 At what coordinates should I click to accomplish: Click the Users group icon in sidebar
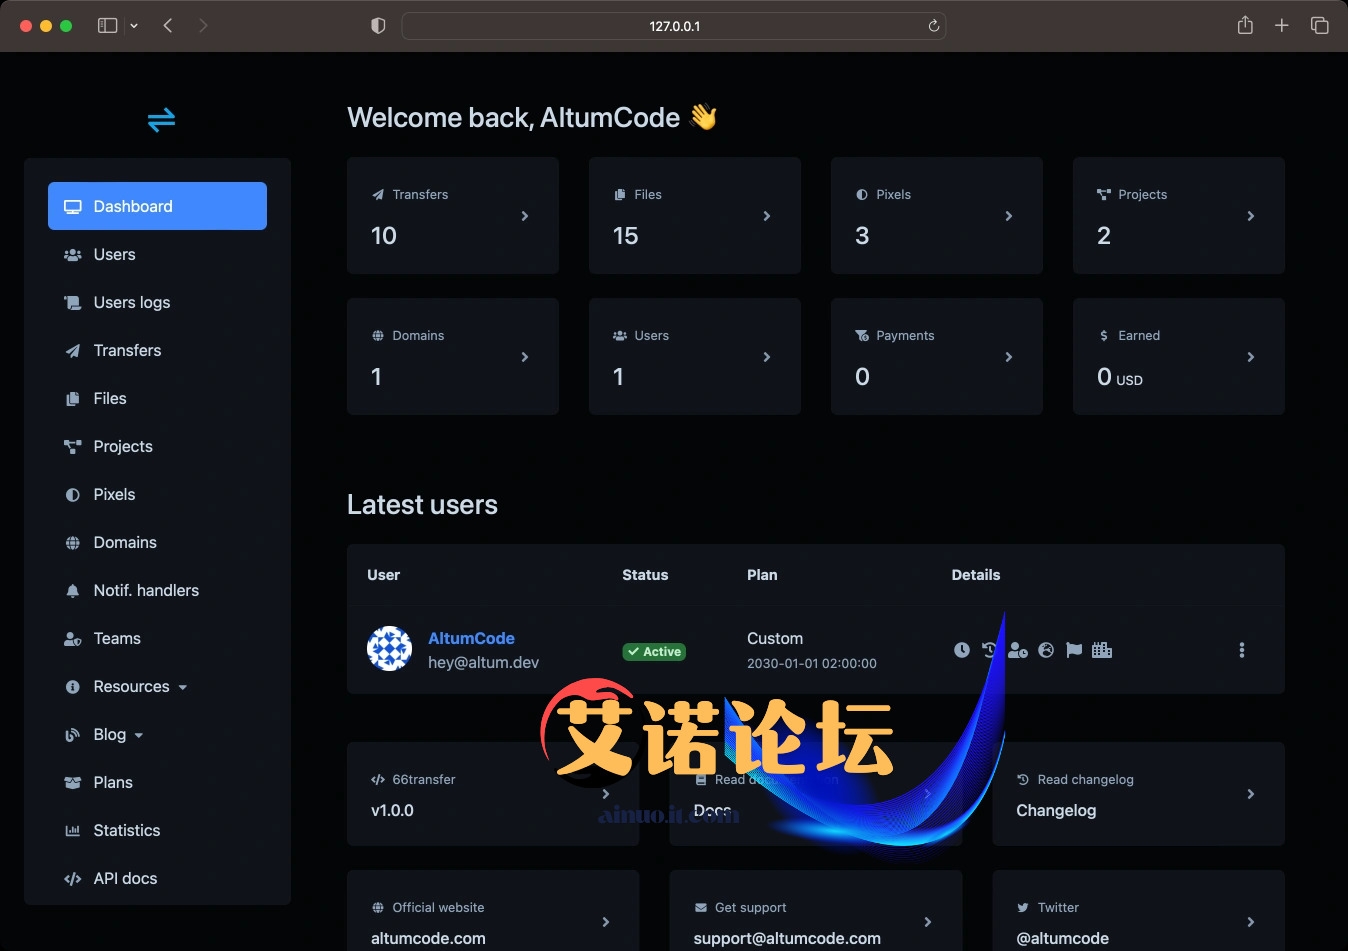(x=72, y=255)
